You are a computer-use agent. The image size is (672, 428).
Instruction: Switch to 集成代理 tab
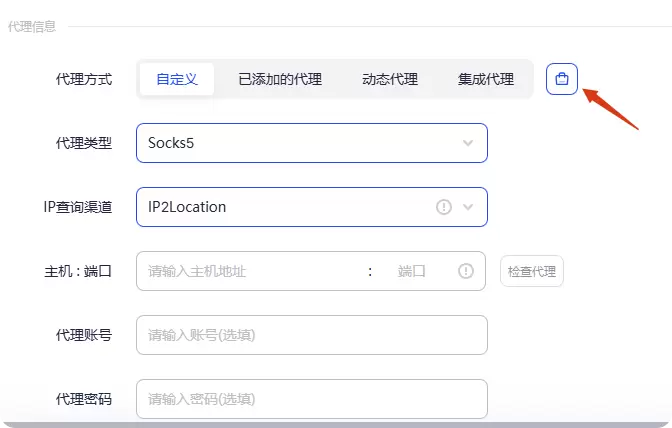pyautogui.click(x=486, y=79)
